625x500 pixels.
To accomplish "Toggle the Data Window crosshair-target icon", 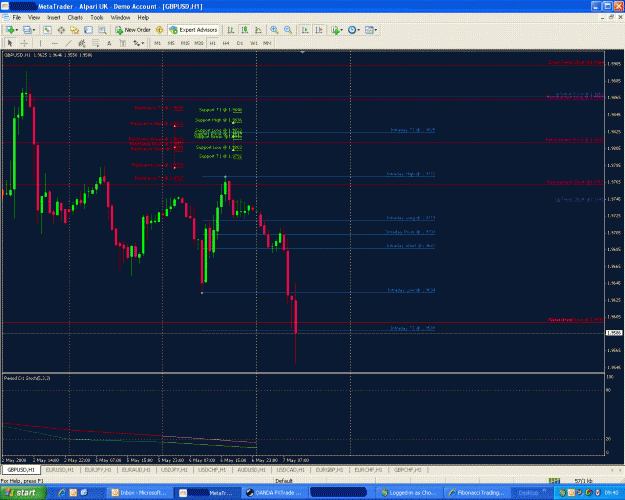I will [x=61, y=30].
